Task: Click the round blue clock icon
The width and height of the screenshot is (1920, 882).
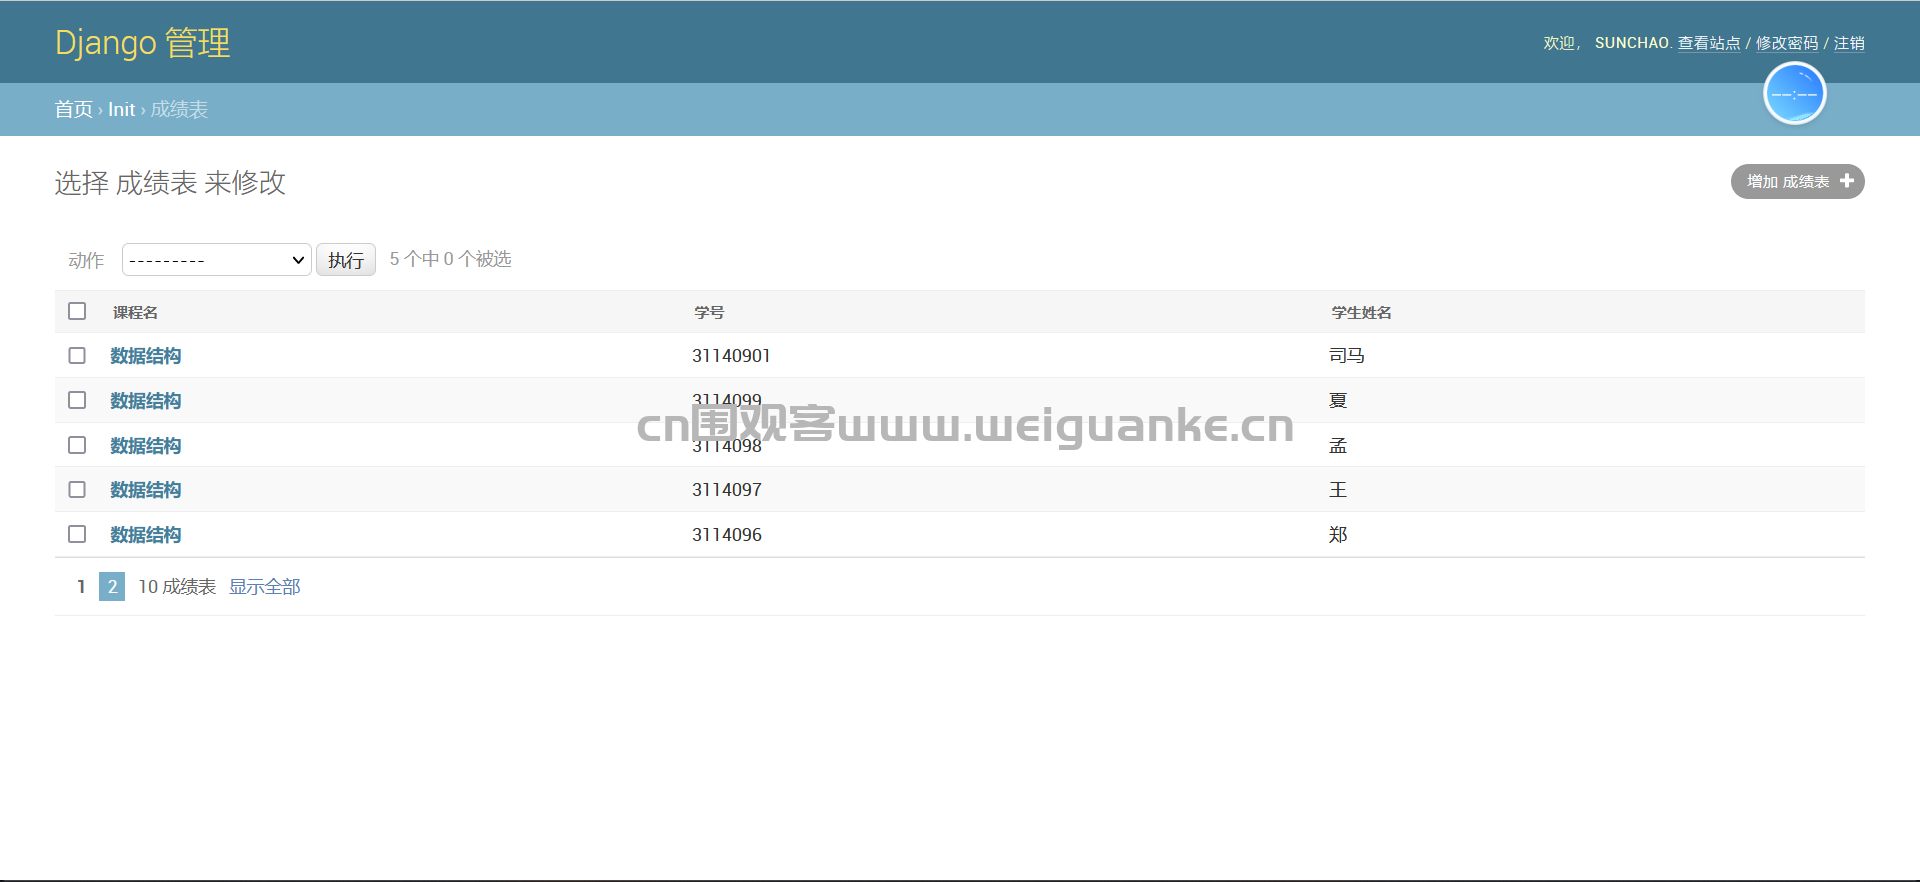Action: click(1794, 94)
